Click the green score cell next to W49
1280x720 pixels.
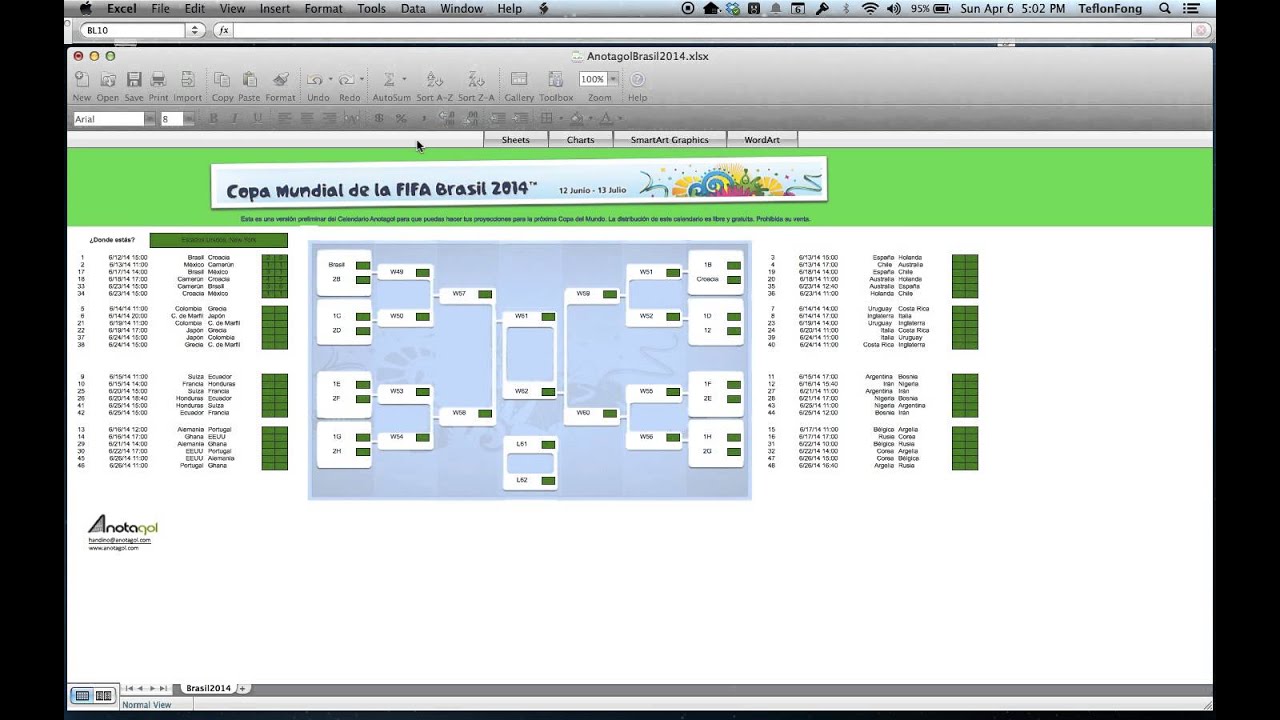pos(423,272)
